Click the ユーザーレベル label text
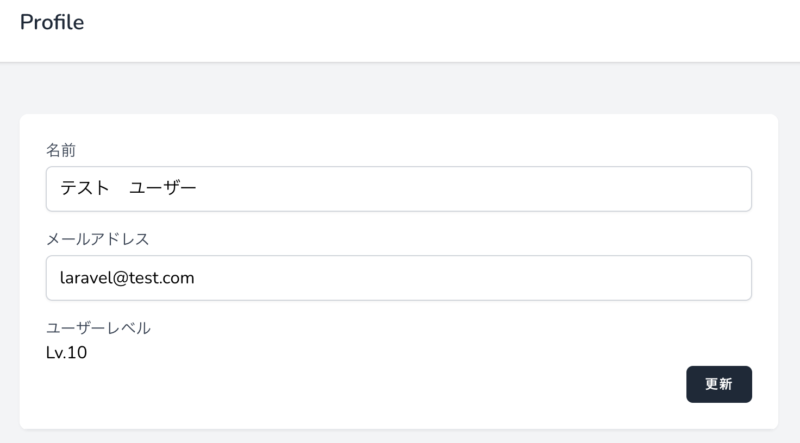This screenshot has width=800, height=443. [98, 328]
